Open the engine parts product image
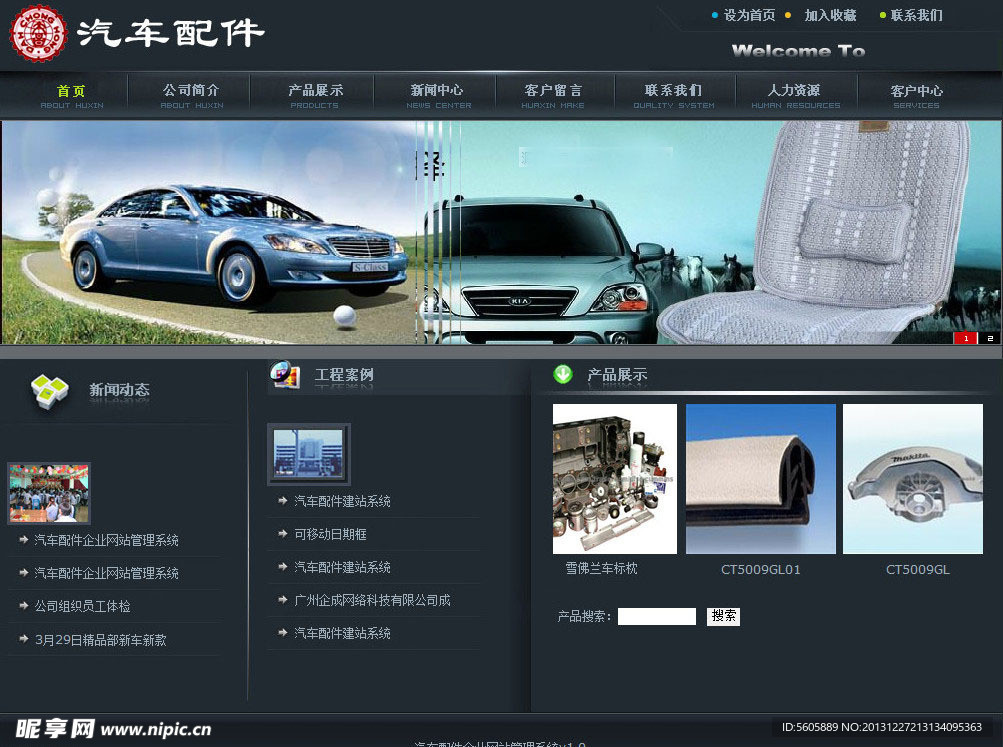The width and height of the screenshot is (1003, 747). click(x=615, y=478)
